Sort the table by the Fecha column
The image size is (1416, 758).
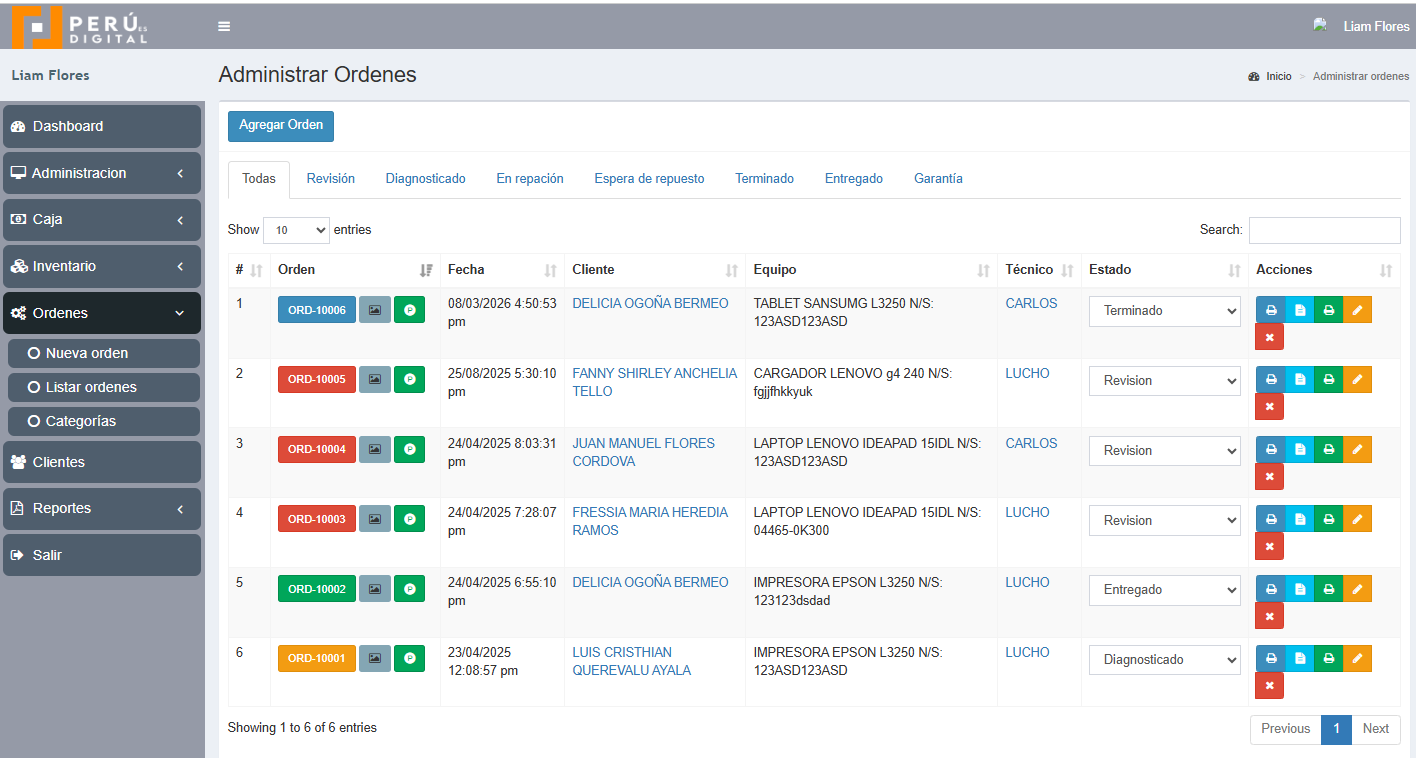tap(502, 270)
